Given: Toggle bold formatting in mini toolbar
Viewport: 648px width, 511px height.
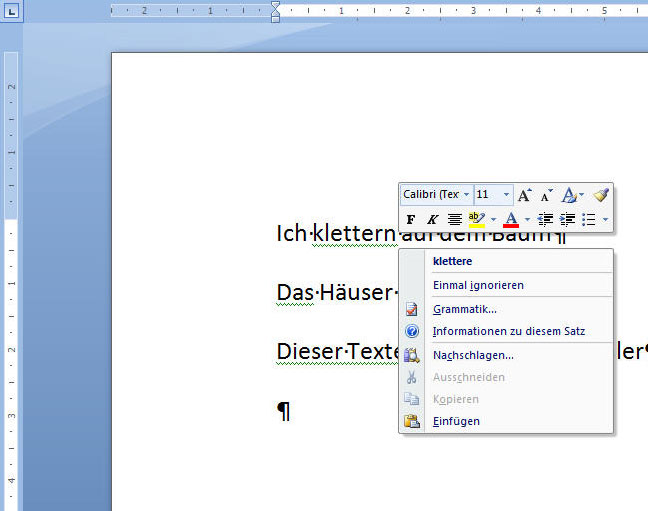Looking at the screenshot, I should (411, 219).
